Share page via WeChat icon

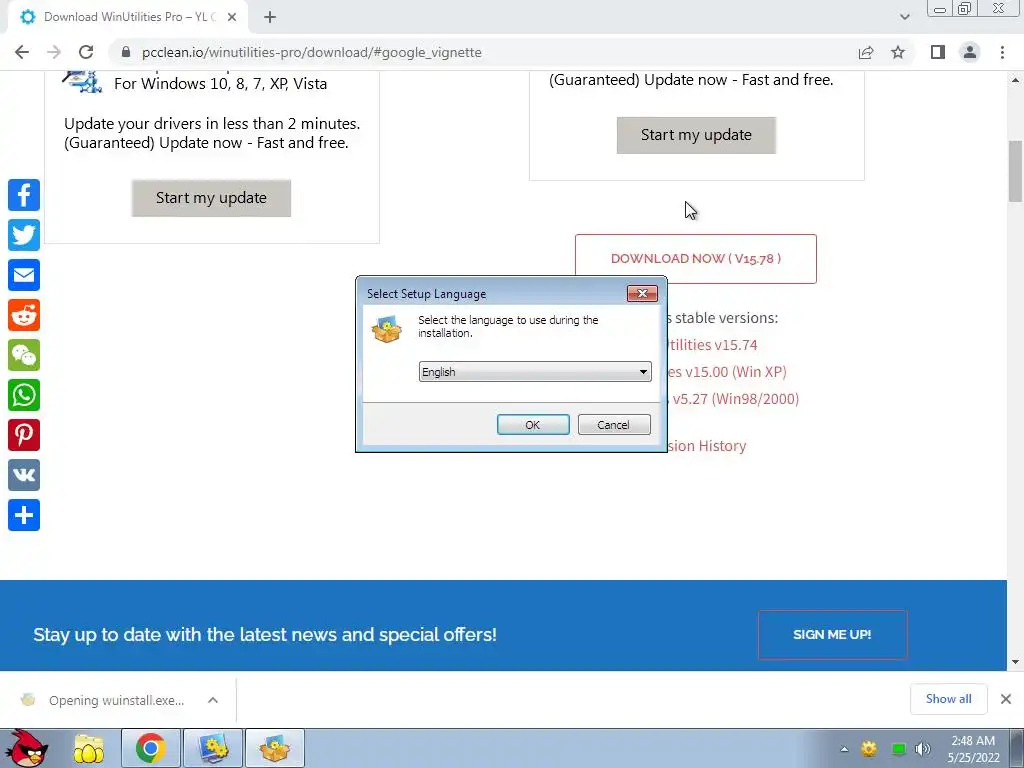(x=24, y=355)
